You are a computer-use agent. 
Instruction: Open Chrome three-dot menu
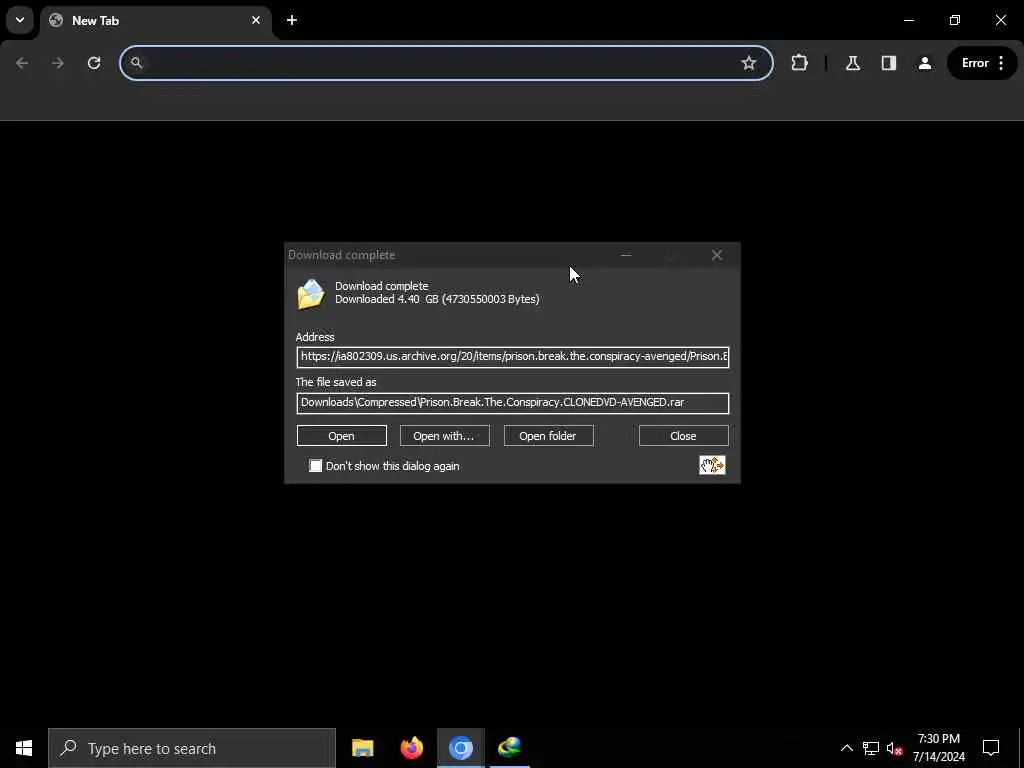[1001, 63]
